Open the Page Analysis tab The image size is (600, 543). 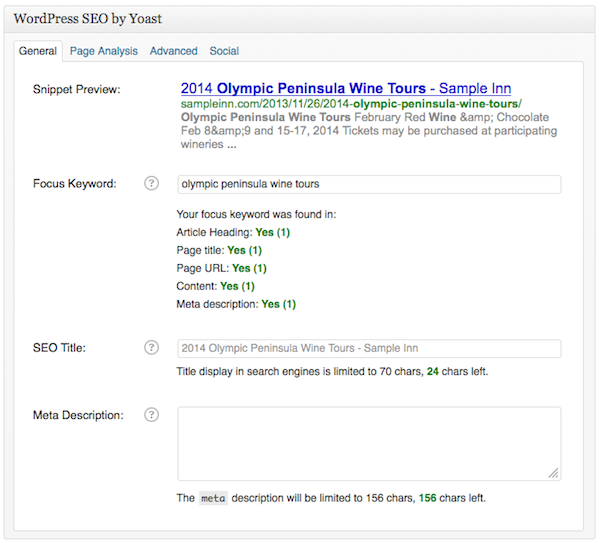pos(105,51)
